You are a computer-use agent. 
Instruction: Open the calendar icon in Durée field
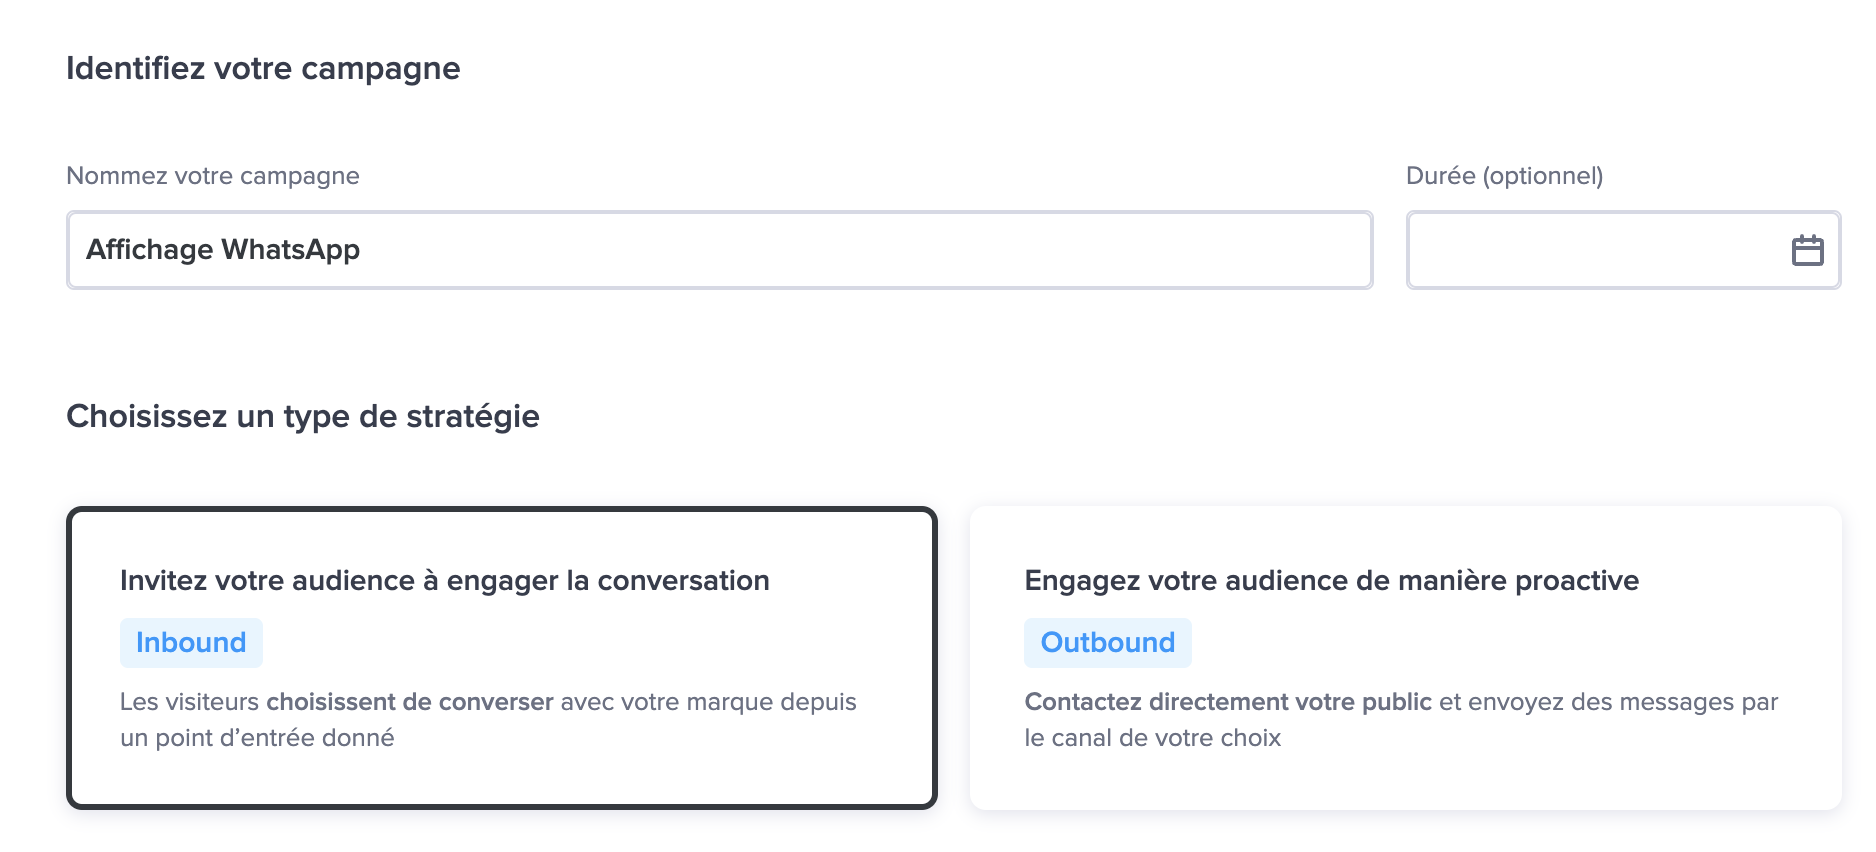click(x=1807, y=250)
